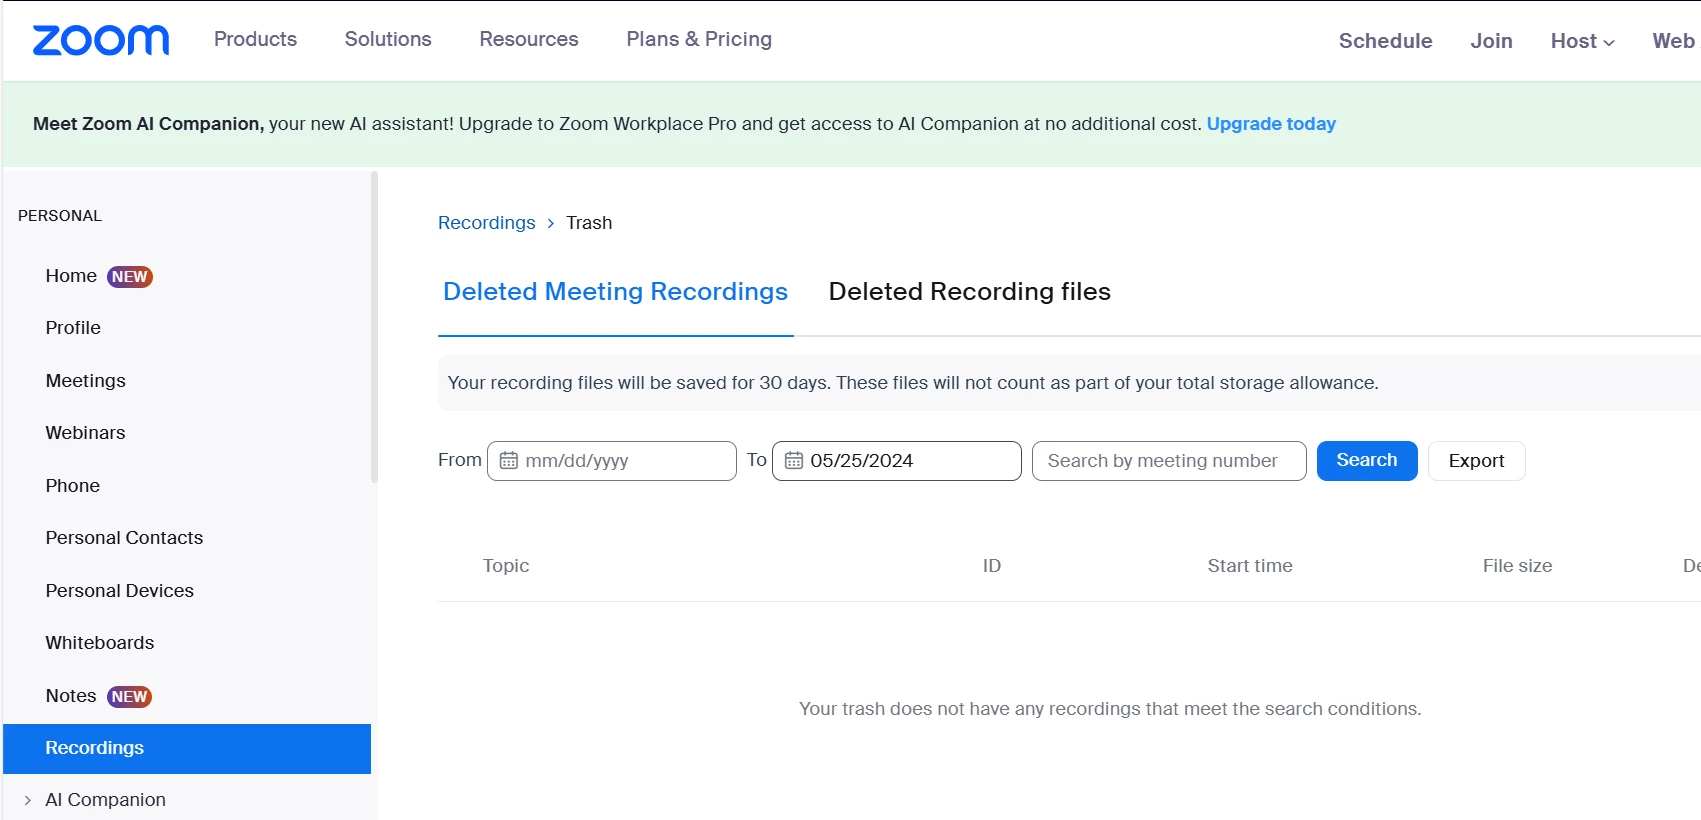Select Whiteboards in the sidebar
This screenshot has height=820, width=1701.
(x=100, y=643)
